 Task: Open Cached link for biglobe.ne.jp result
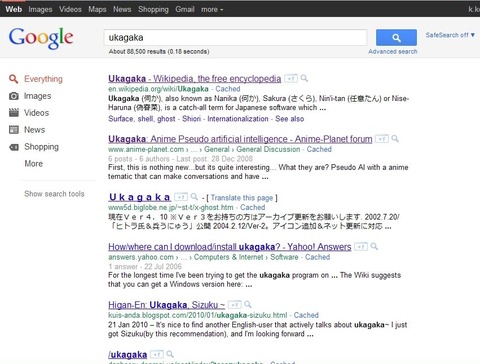[253, 207]
